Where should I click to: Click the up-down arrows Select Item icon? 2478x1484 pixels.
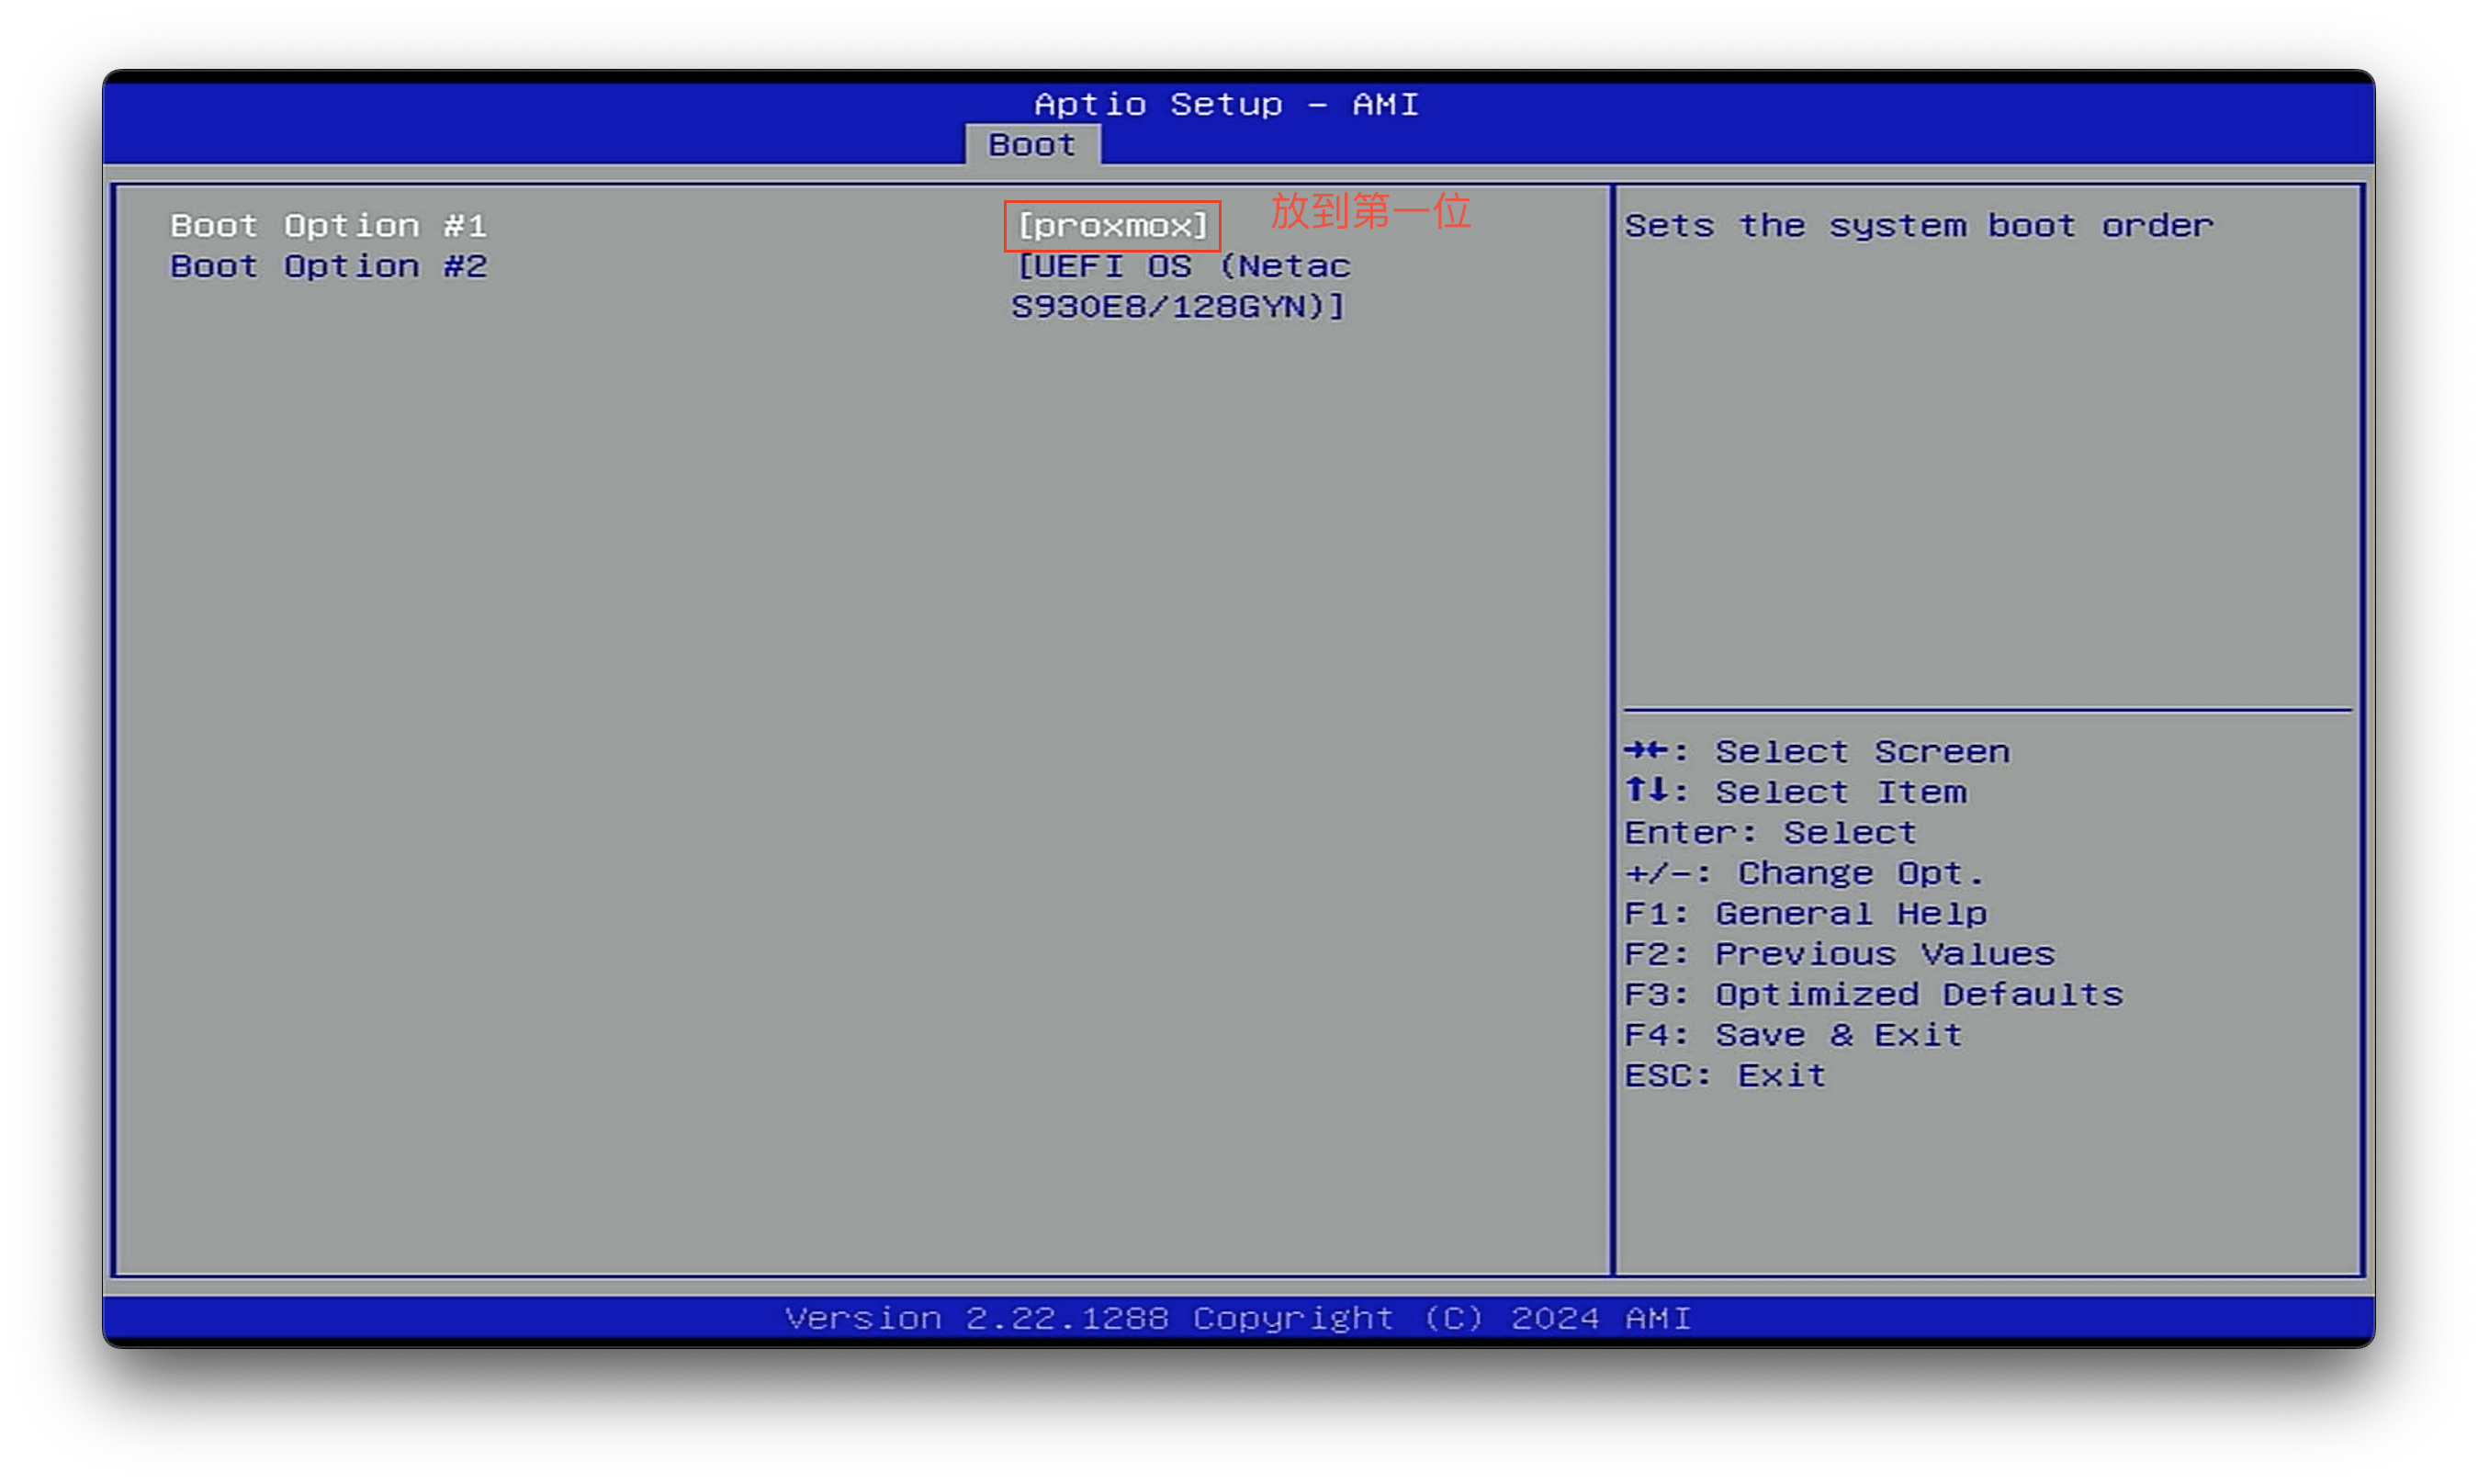point(1646,791)
